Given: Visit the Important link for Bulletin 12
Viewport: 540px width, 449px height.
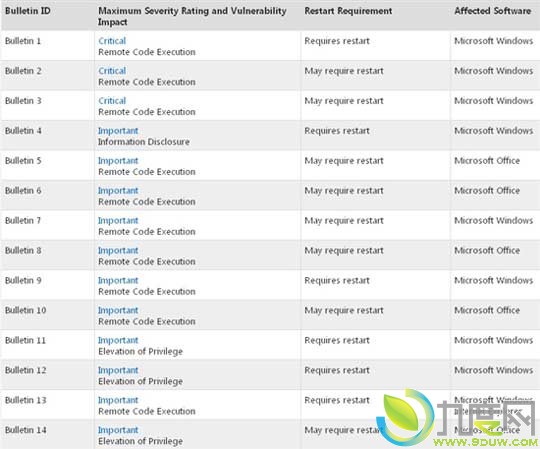Looking at the screenshot, I should pos(118,370).
